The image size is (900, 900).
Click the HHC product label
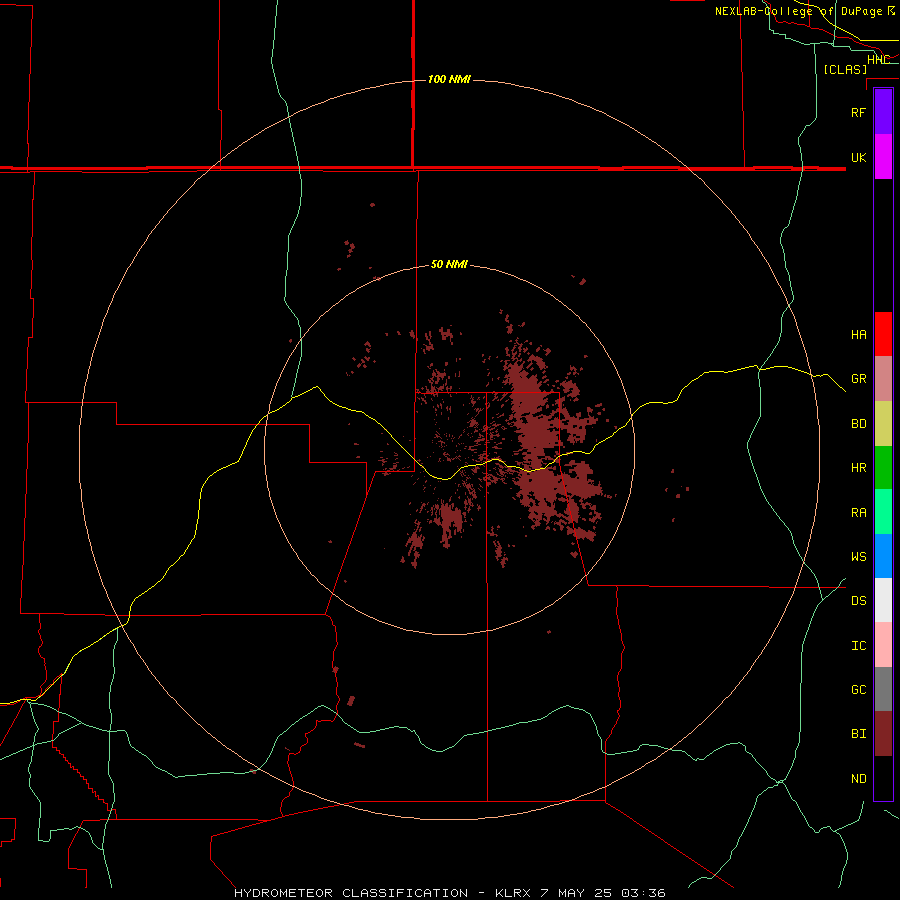click(878, 60)
